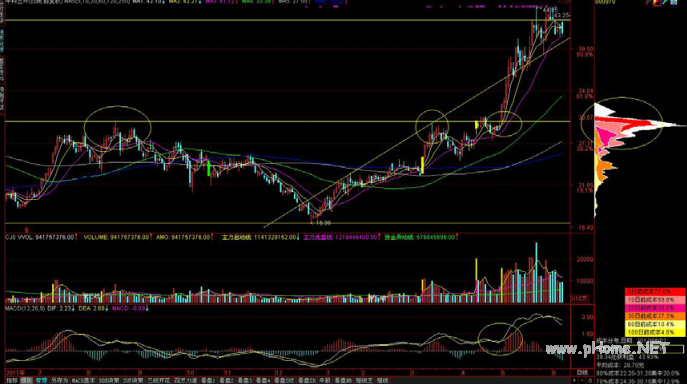Click the 16.06 low price marker on chart
The width and height of the screenshot is (687, 384).
coord(321,223)
